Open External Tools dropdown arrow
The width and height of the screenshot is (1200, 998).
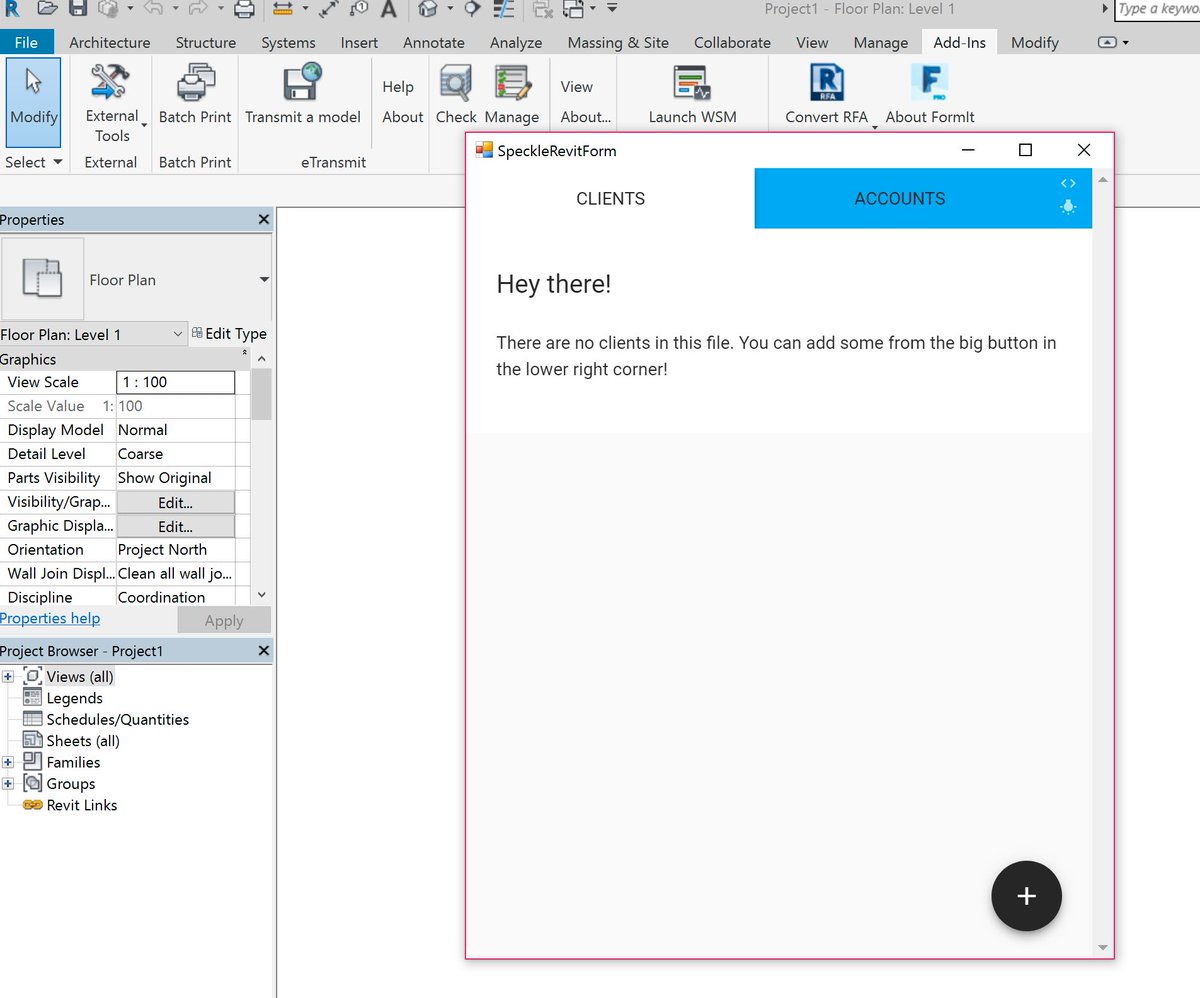pyautogui.click(x=145, y=124)
